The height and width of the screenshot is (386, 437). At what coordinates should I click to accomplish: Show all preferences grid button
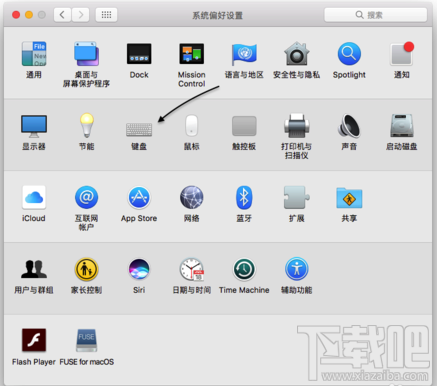tap(106, 15)
